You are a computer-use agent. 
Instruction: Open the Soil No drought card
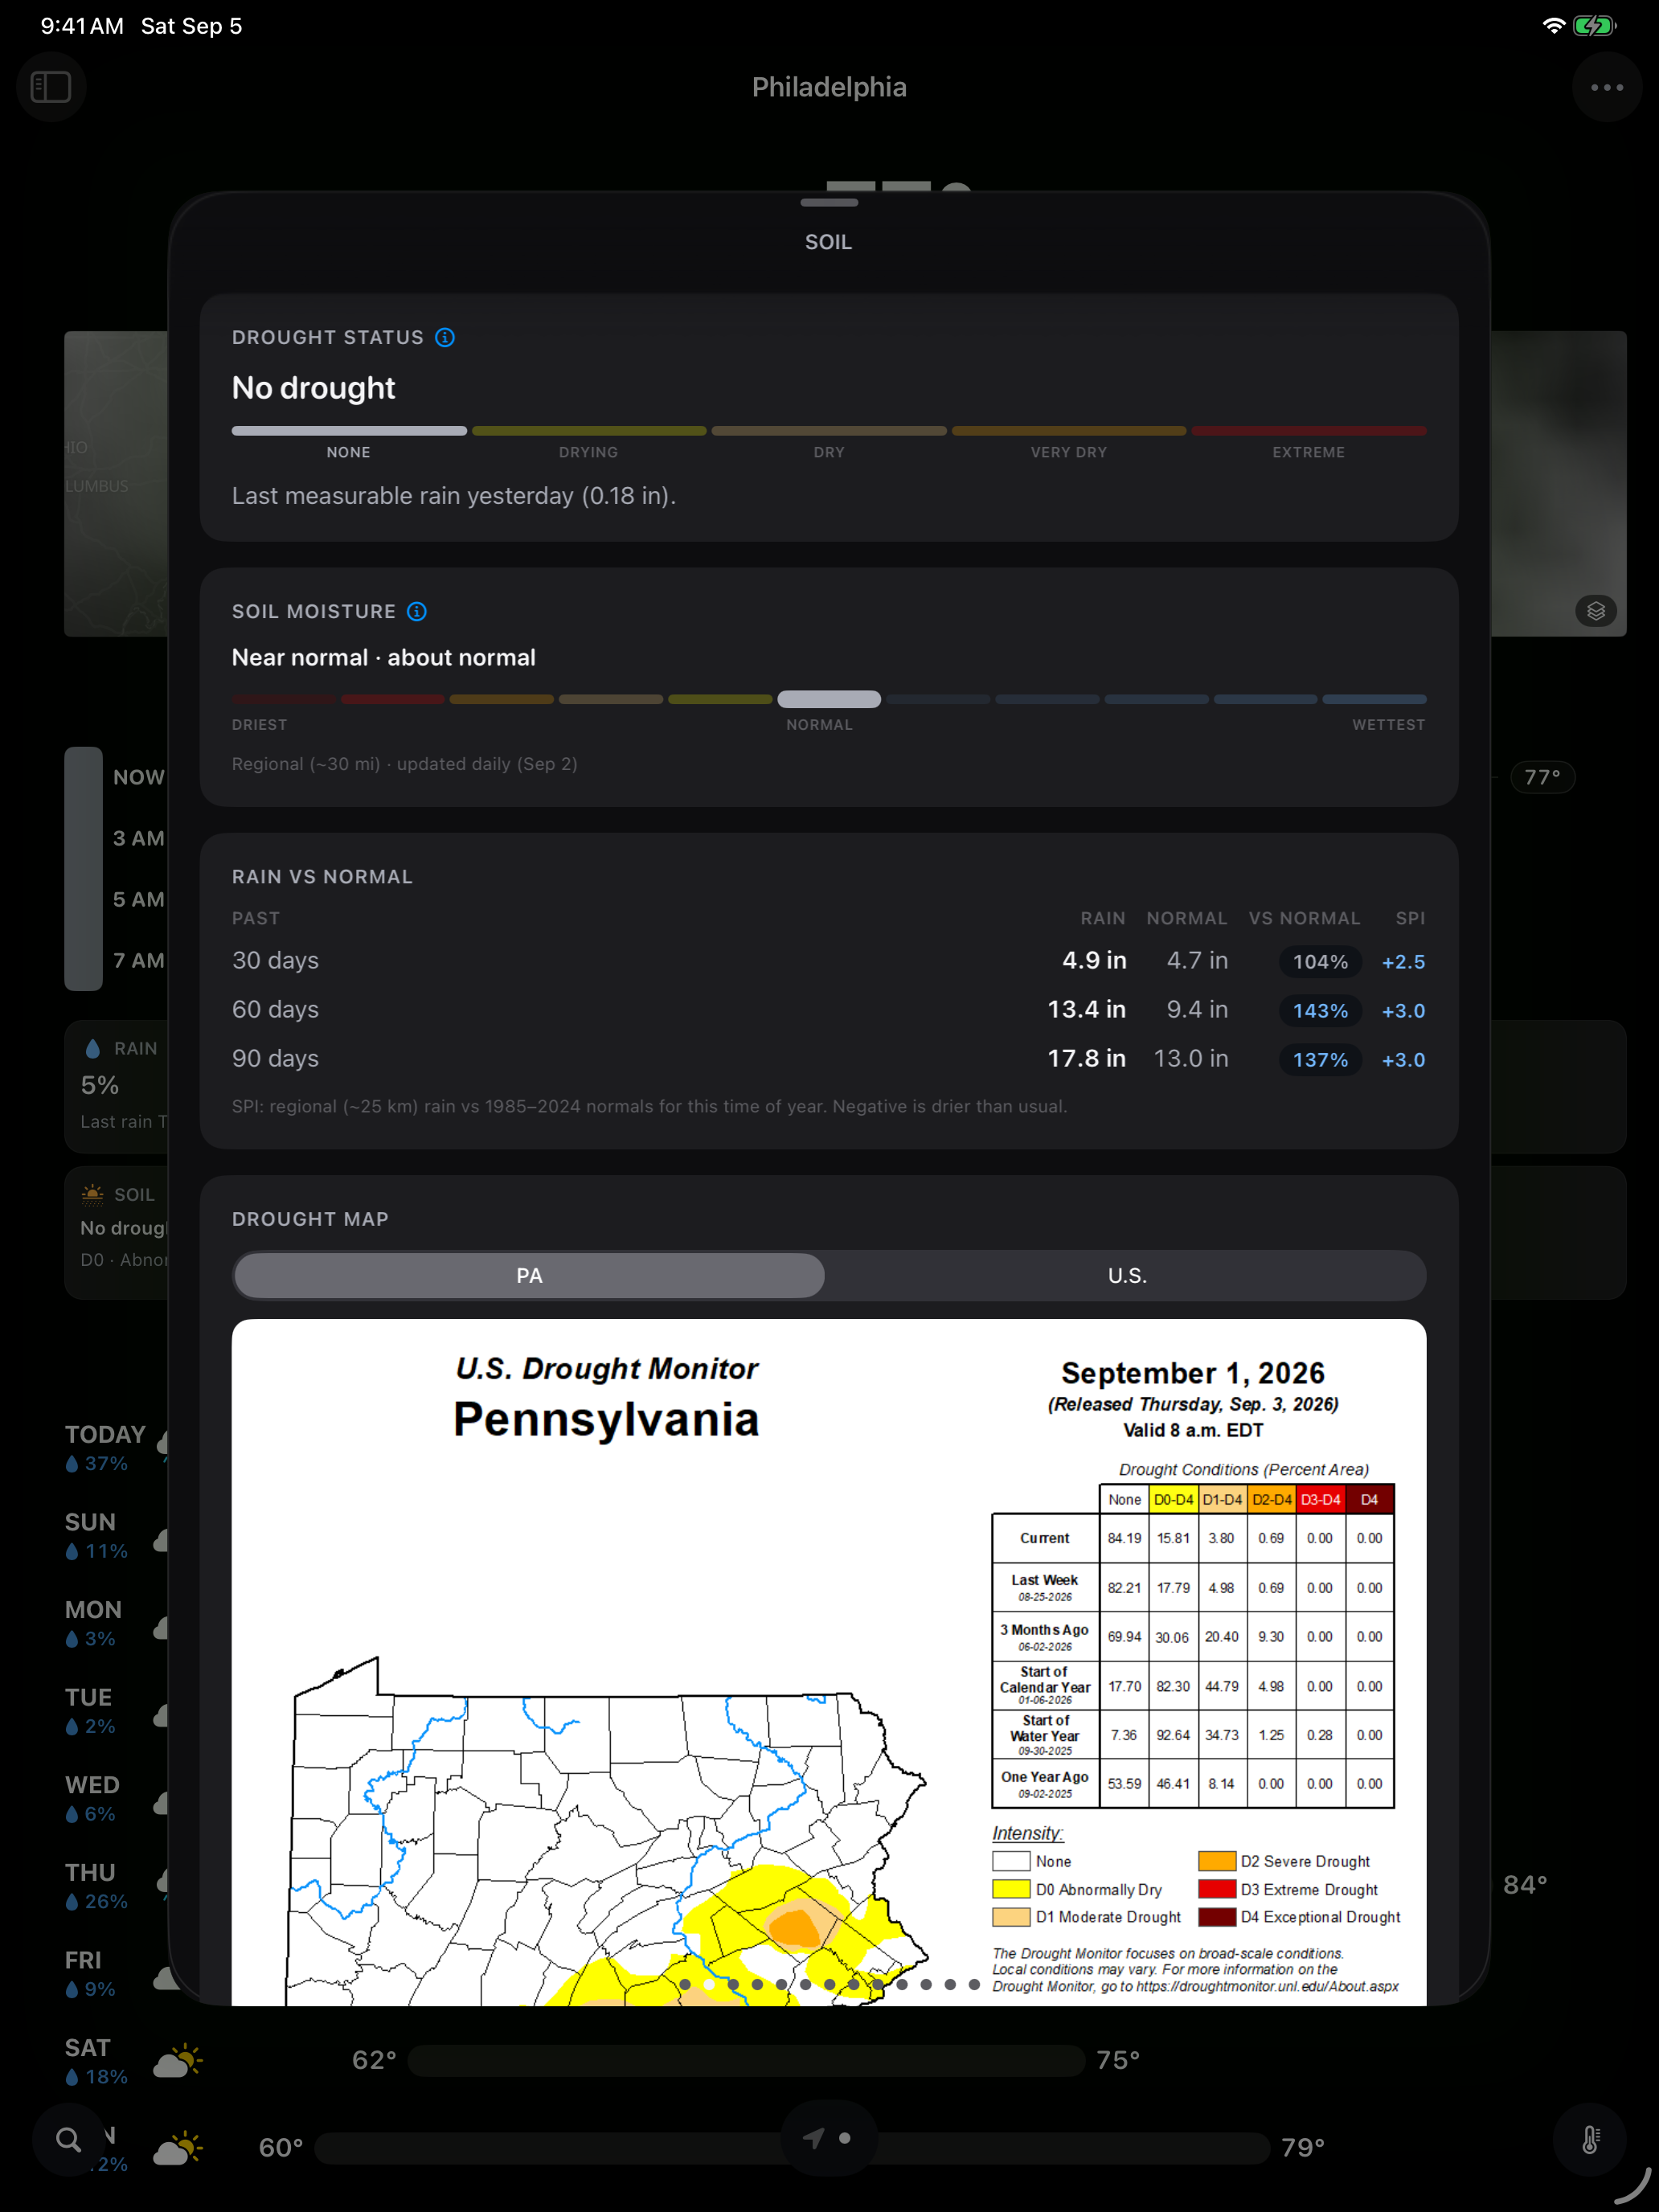tap(116, 1232)
